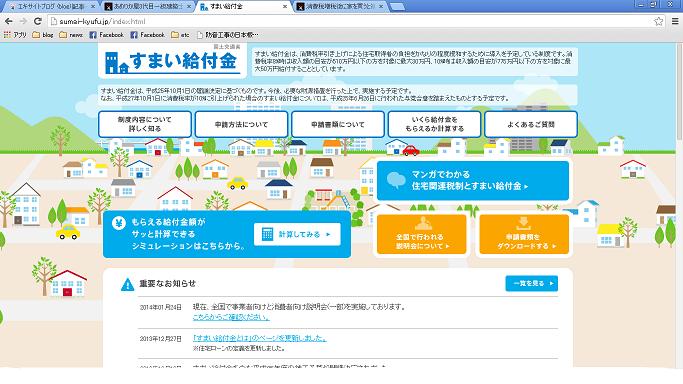Open よくあるご質問 navigation button
The image size is (683, 384).
point(531,124)
